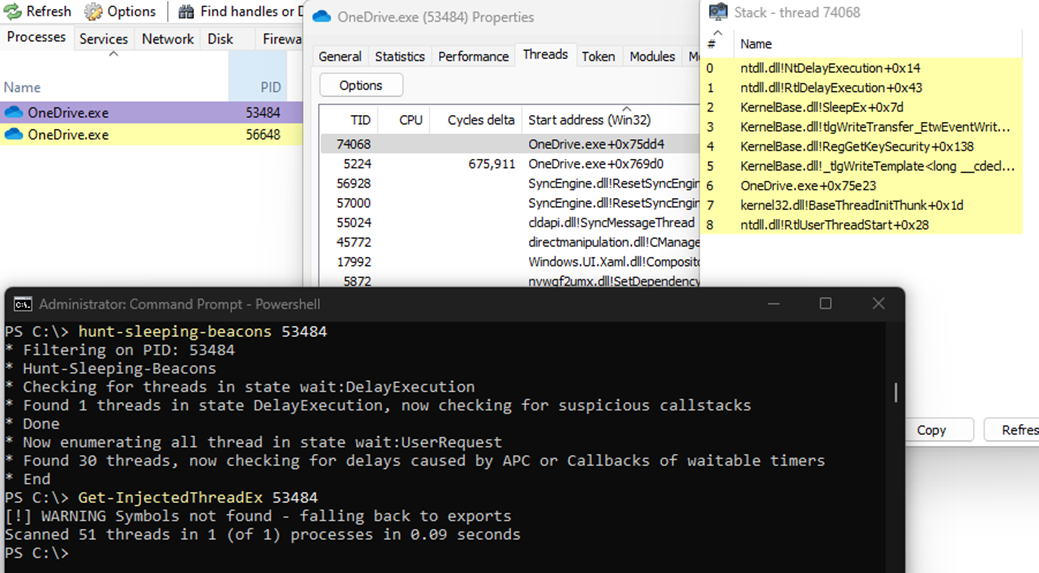Screen dimensions: 1039x573
Task: Click the Find handles window icon
Action: pyautogui.click(x=187, y=11)
